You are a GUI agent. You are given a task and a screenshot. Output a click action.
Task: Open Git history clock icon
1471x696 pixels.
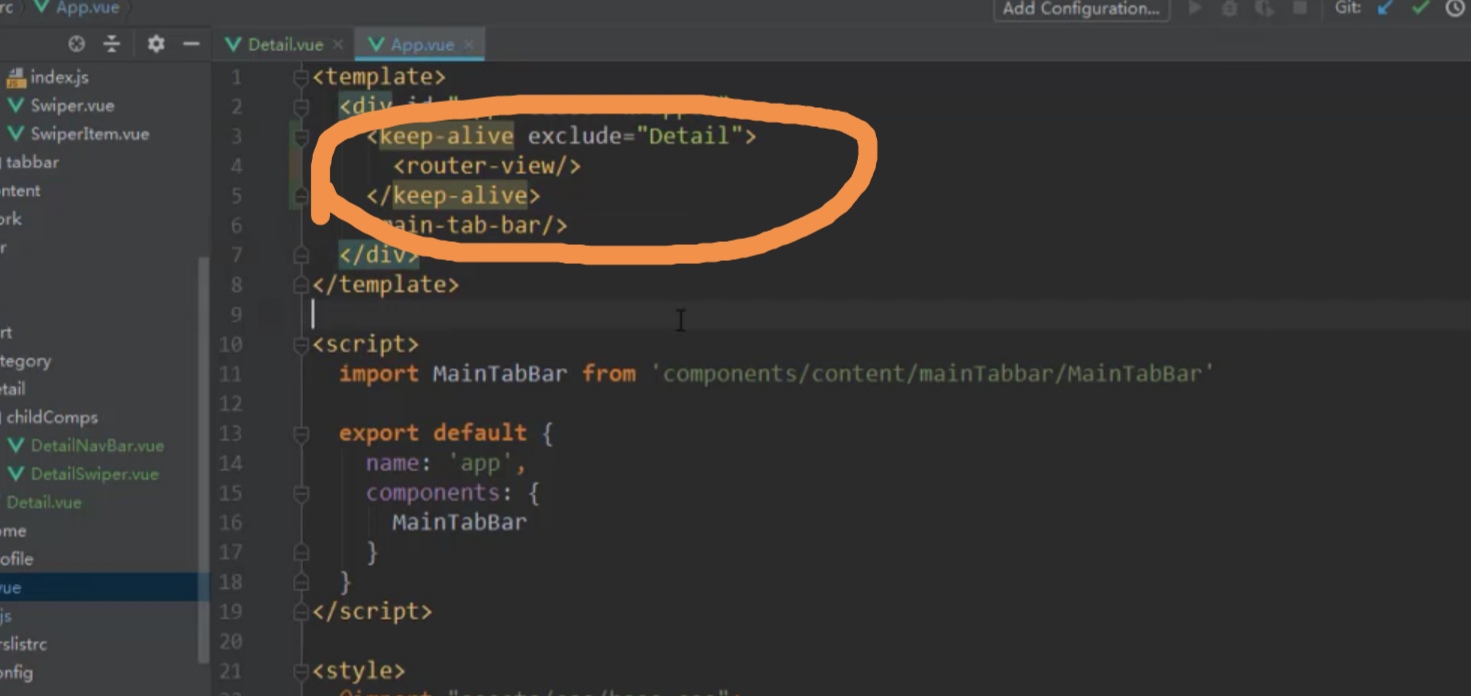pyautogui.click(x=1455, y=8)
